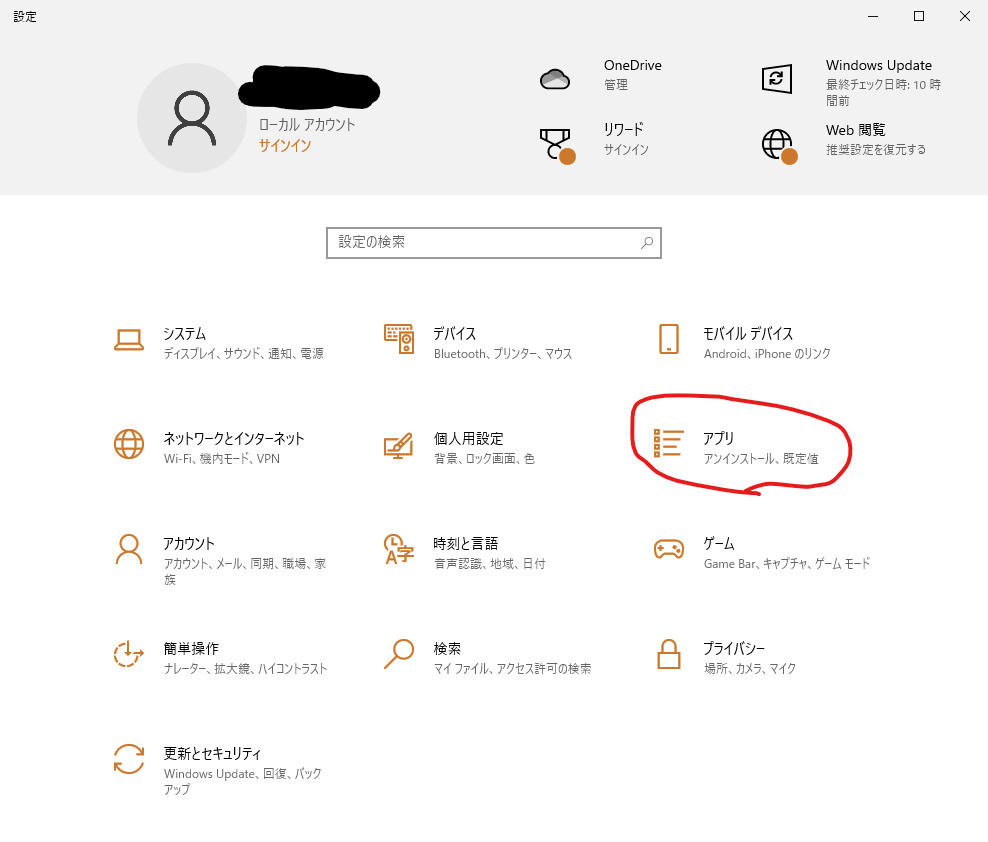The image size is (988, 842).
Task: Click inside the 設定の検索 search field
Action: click(485, 242)
